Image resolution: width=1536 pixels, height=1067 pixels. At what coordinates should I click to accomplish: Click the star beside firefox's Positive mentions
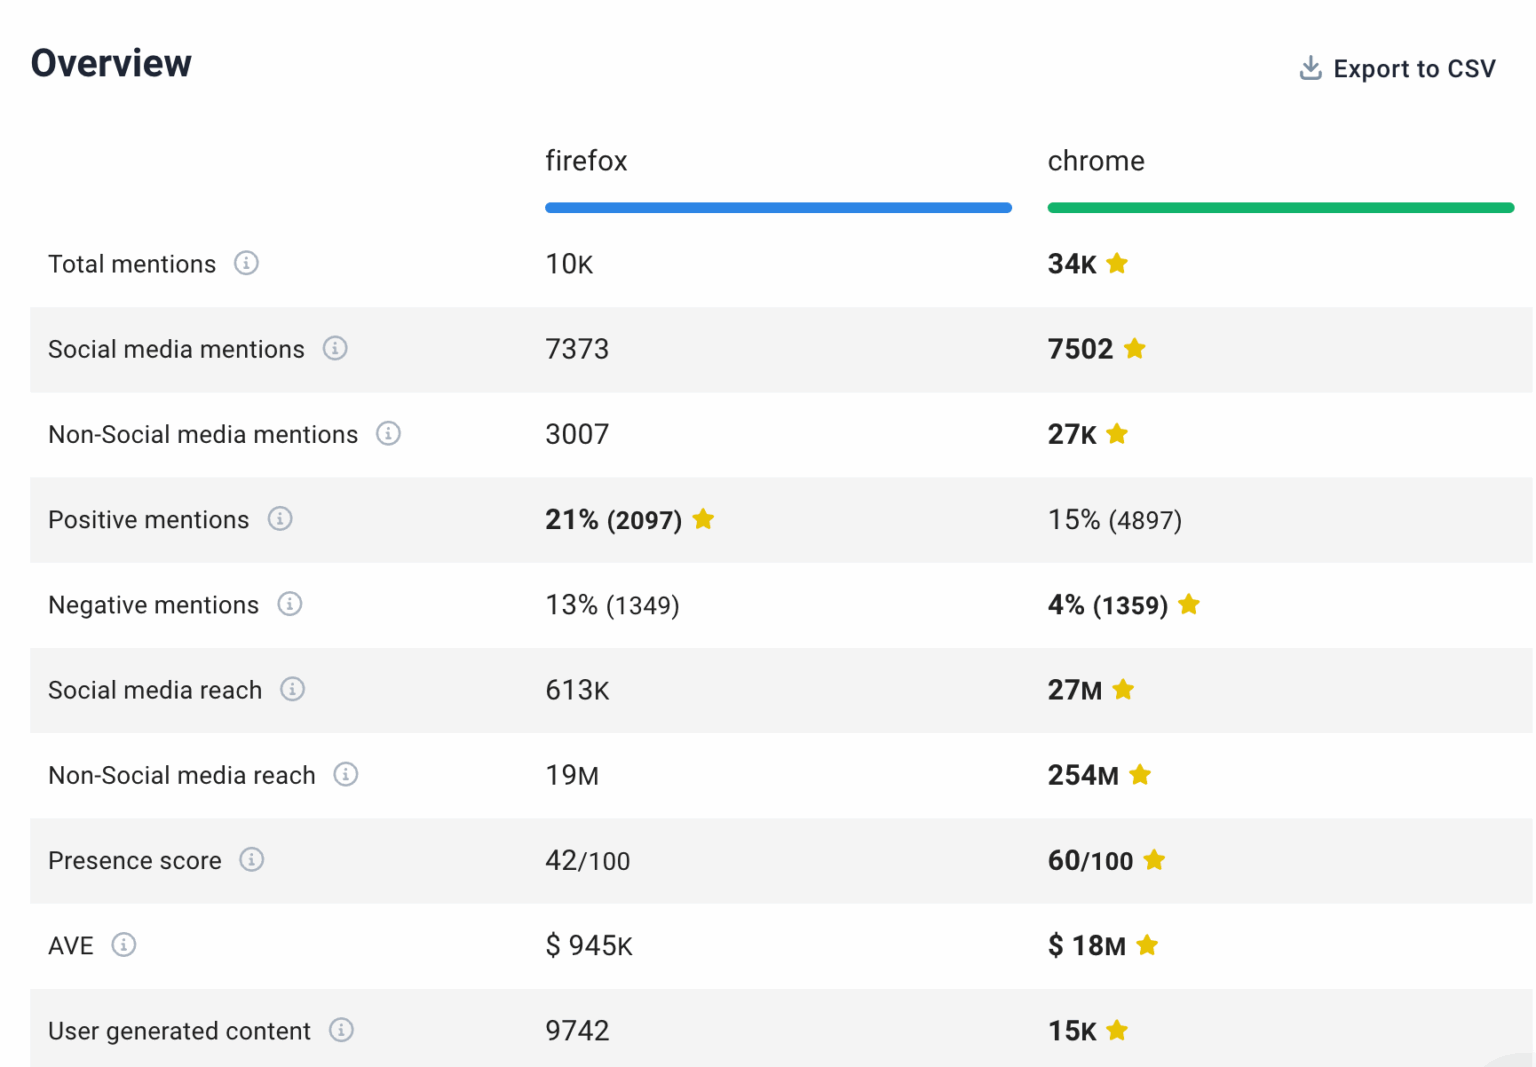[703, 519]
